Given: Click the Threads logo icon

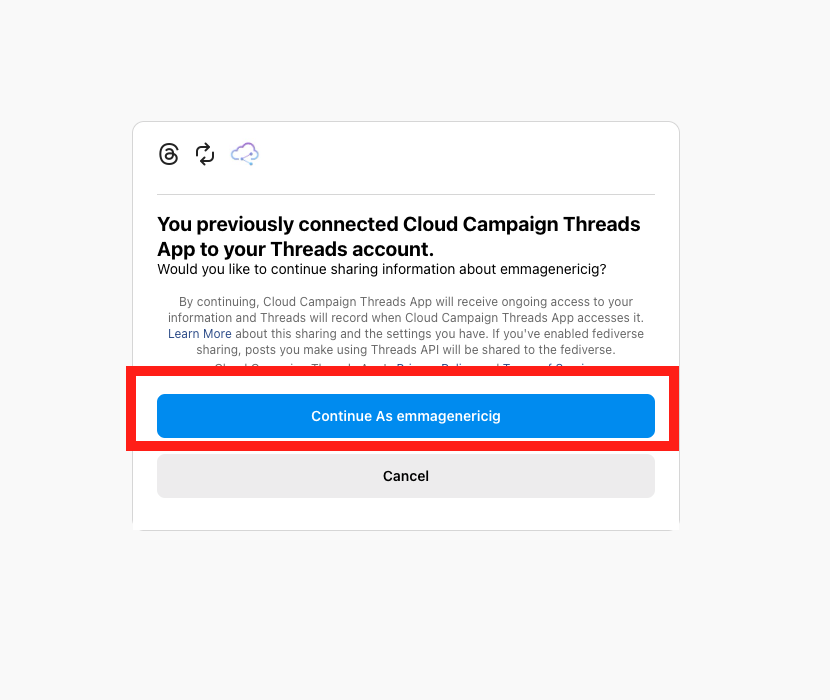Looking at the screenshot, I should pyautogui.click(x=169, y=154).
